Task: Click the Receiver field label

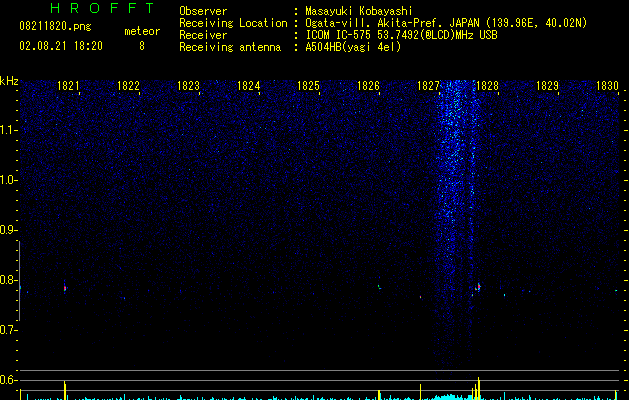Action: point(203,35)
